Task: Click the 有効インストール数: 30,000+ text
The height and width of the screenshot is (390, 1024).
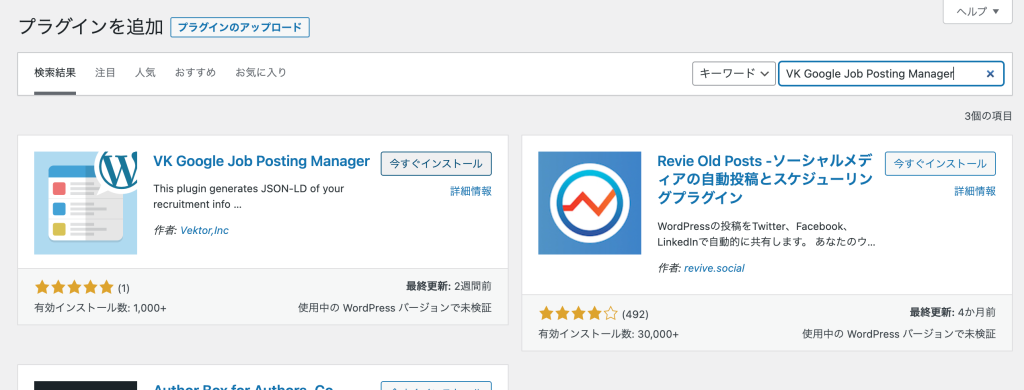Action: (609, 334)
